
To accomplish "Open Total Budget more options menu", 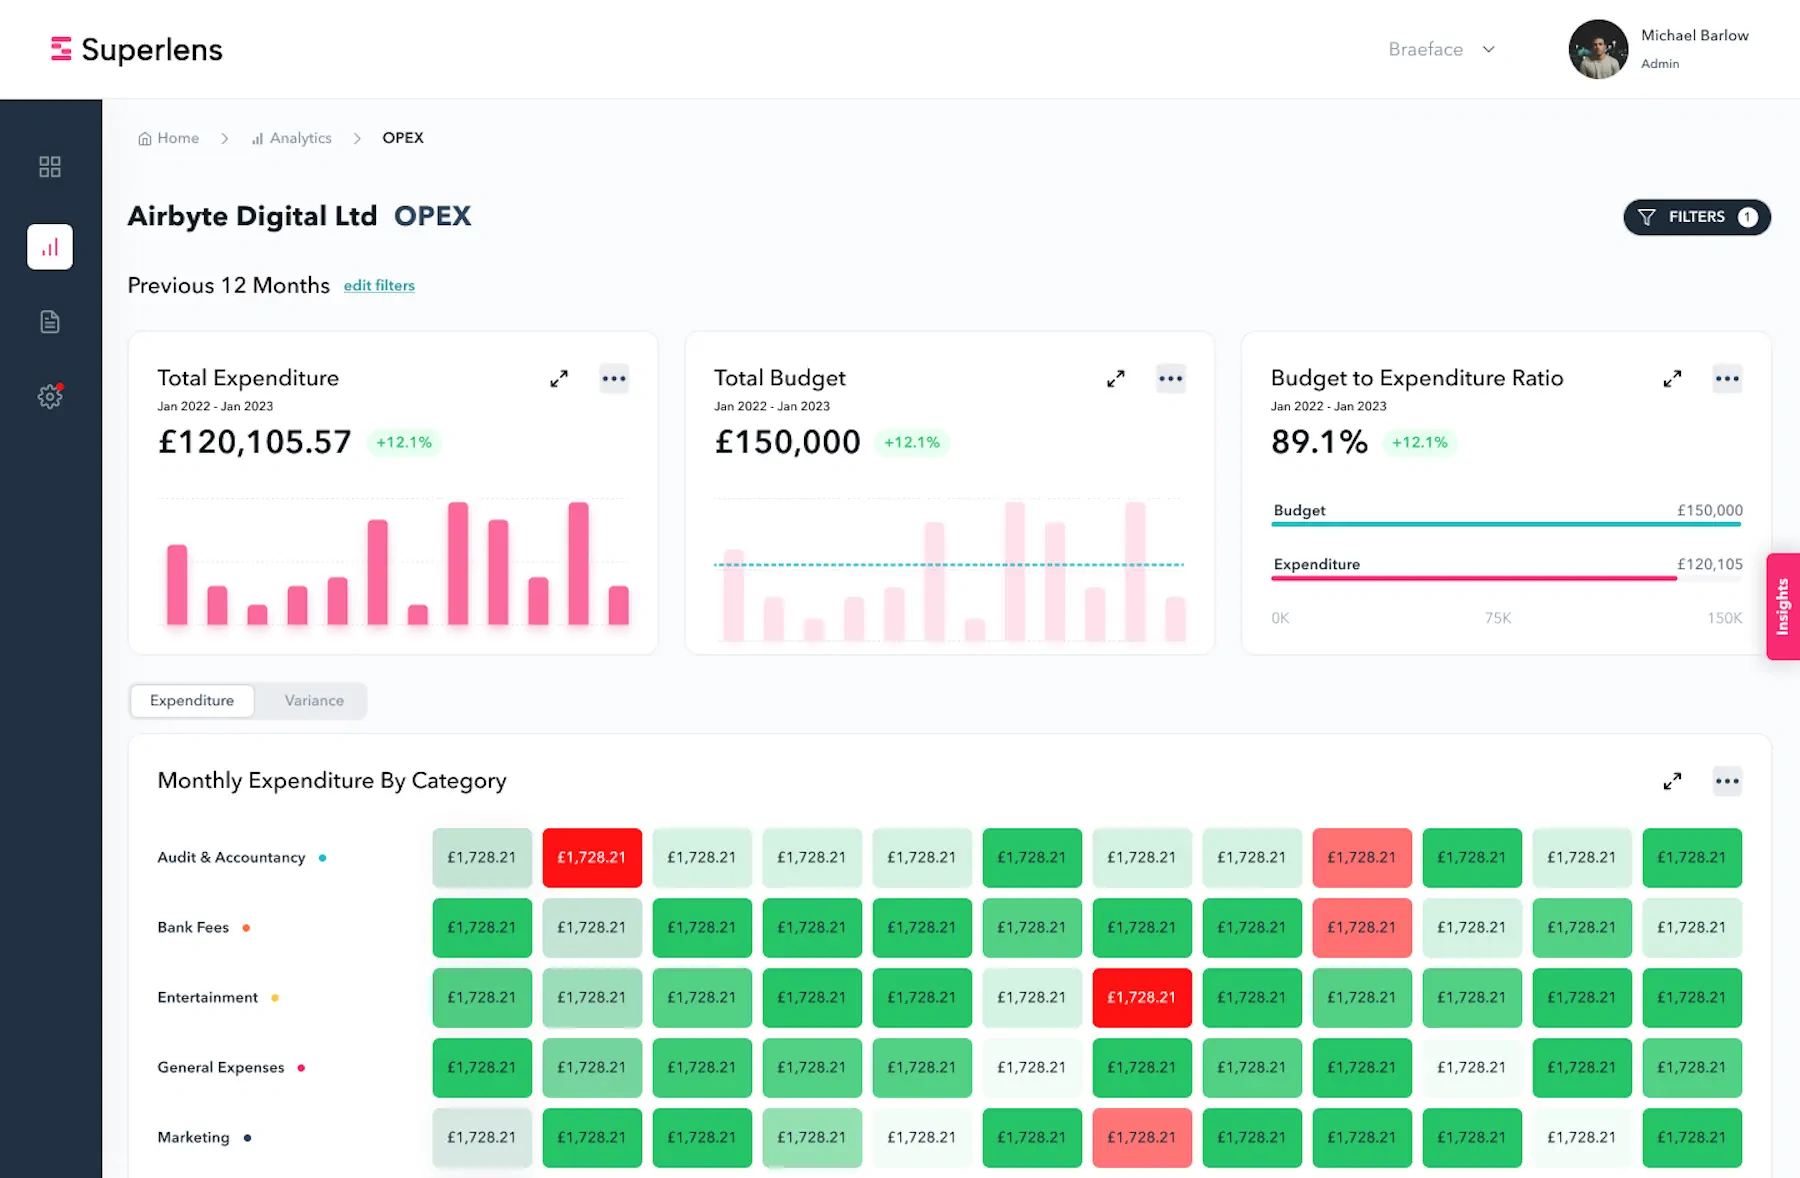I will click(x=1170, y=379).
